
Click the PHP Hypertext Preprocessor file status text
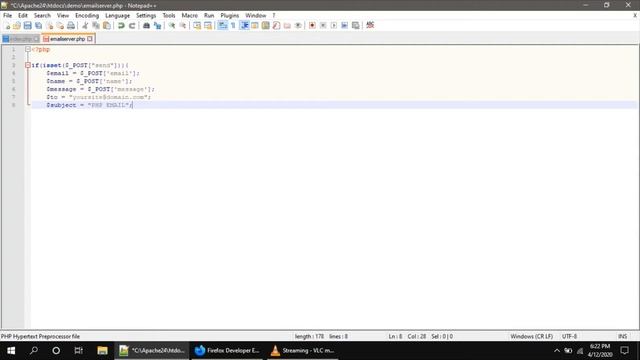(x=40, y=337)
